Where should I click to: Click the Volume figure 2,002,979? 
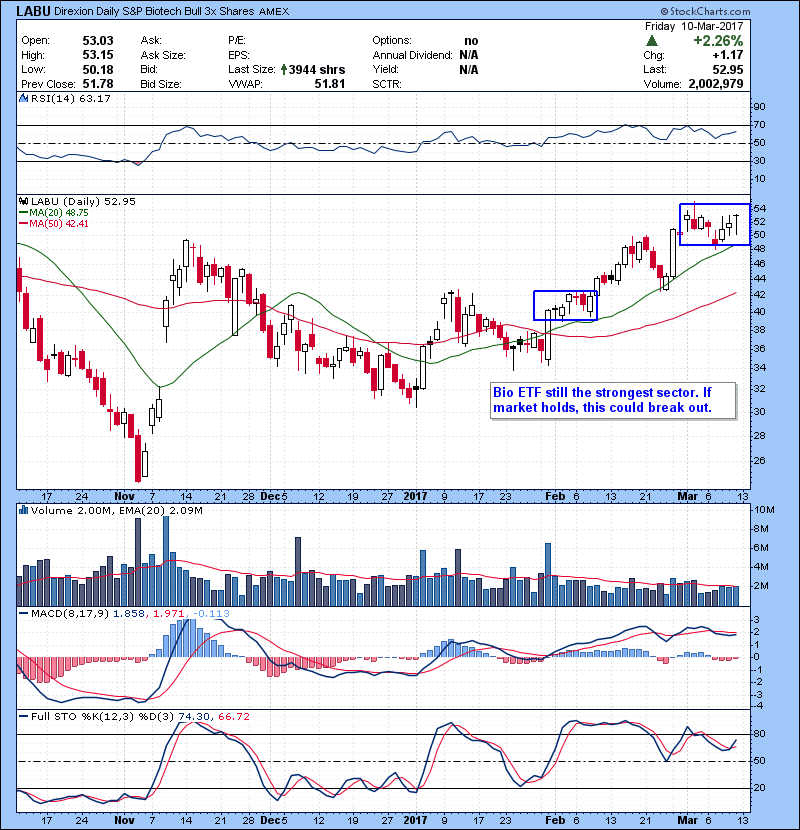[716, 84]
